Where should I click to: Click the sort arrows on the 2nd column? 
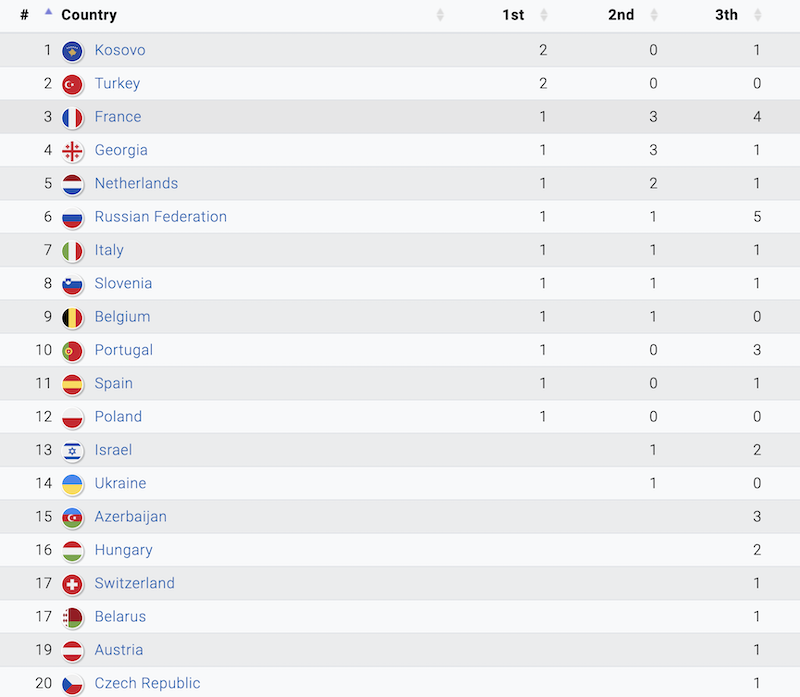click(653, 14)
